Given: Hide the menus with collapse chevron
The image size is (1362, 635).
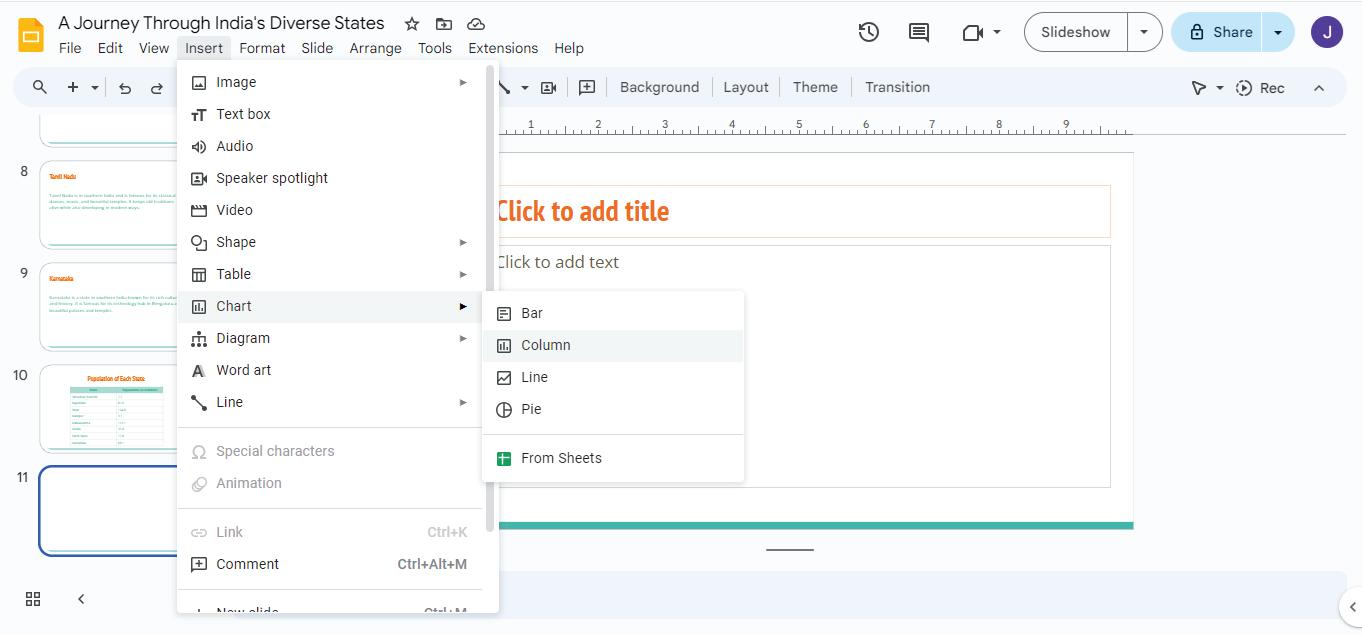Looking at the screenshot, I should (1319, 88).
